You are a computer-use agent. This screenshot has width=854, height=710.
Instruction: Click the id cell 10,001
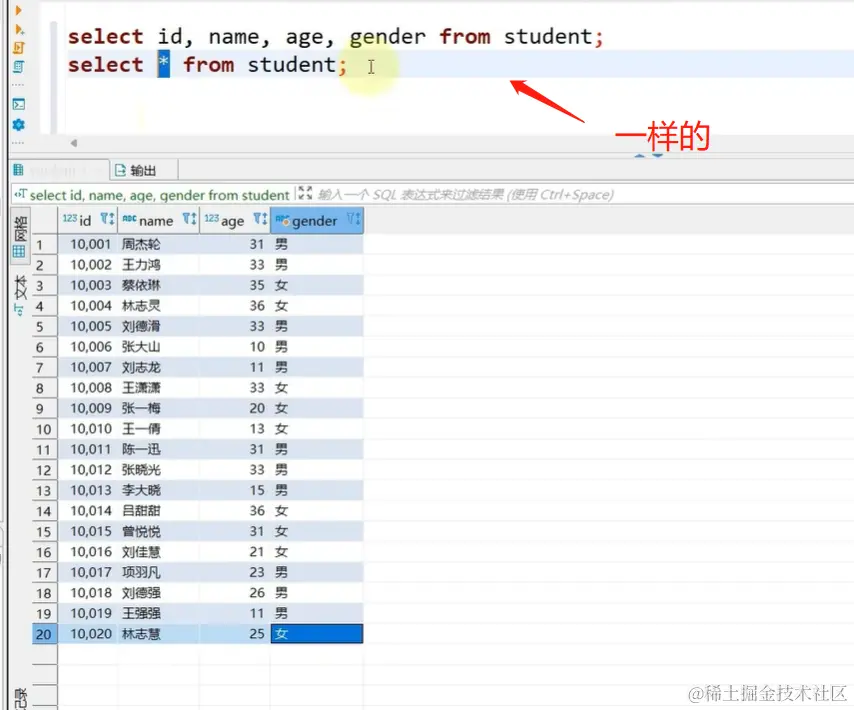click(x=88, y=244)
